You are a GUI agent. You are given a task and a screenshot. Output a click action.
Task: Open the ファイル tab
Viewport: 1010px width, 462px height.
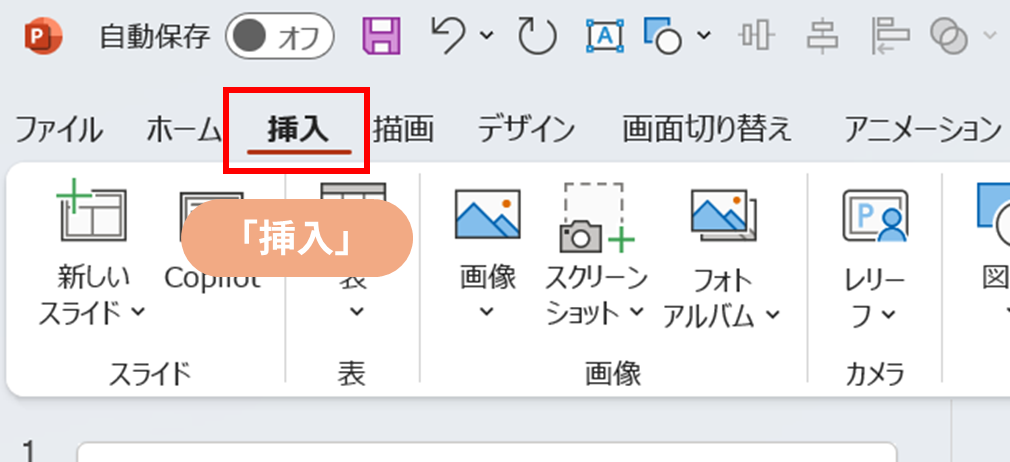pyautogui.click(x=58, y=129)
